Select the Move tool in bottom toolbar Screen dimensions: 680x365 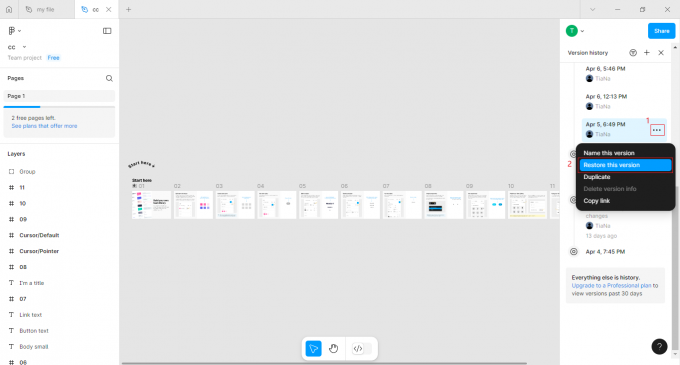314,349
